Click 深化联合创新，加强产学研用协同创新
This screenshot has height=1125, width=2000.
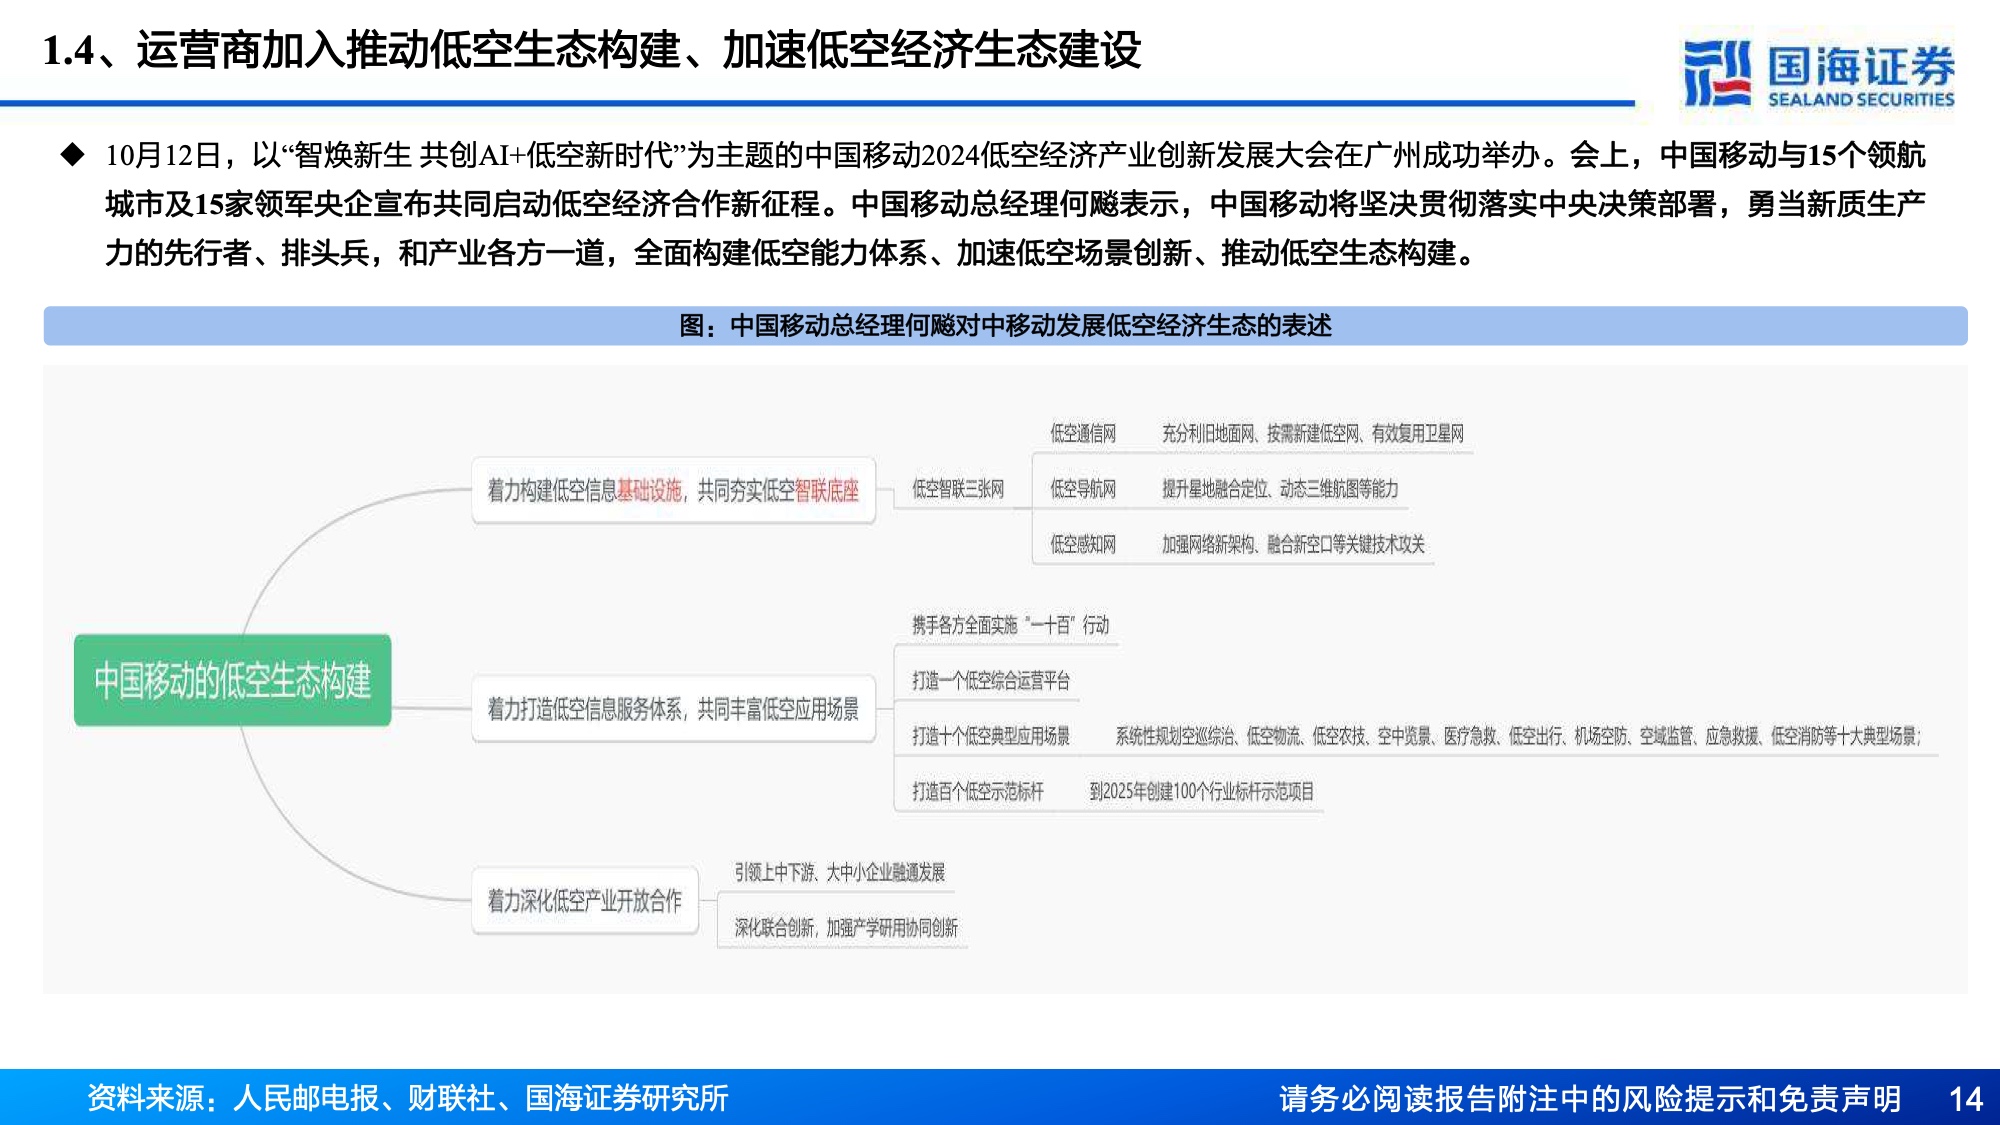846,928
